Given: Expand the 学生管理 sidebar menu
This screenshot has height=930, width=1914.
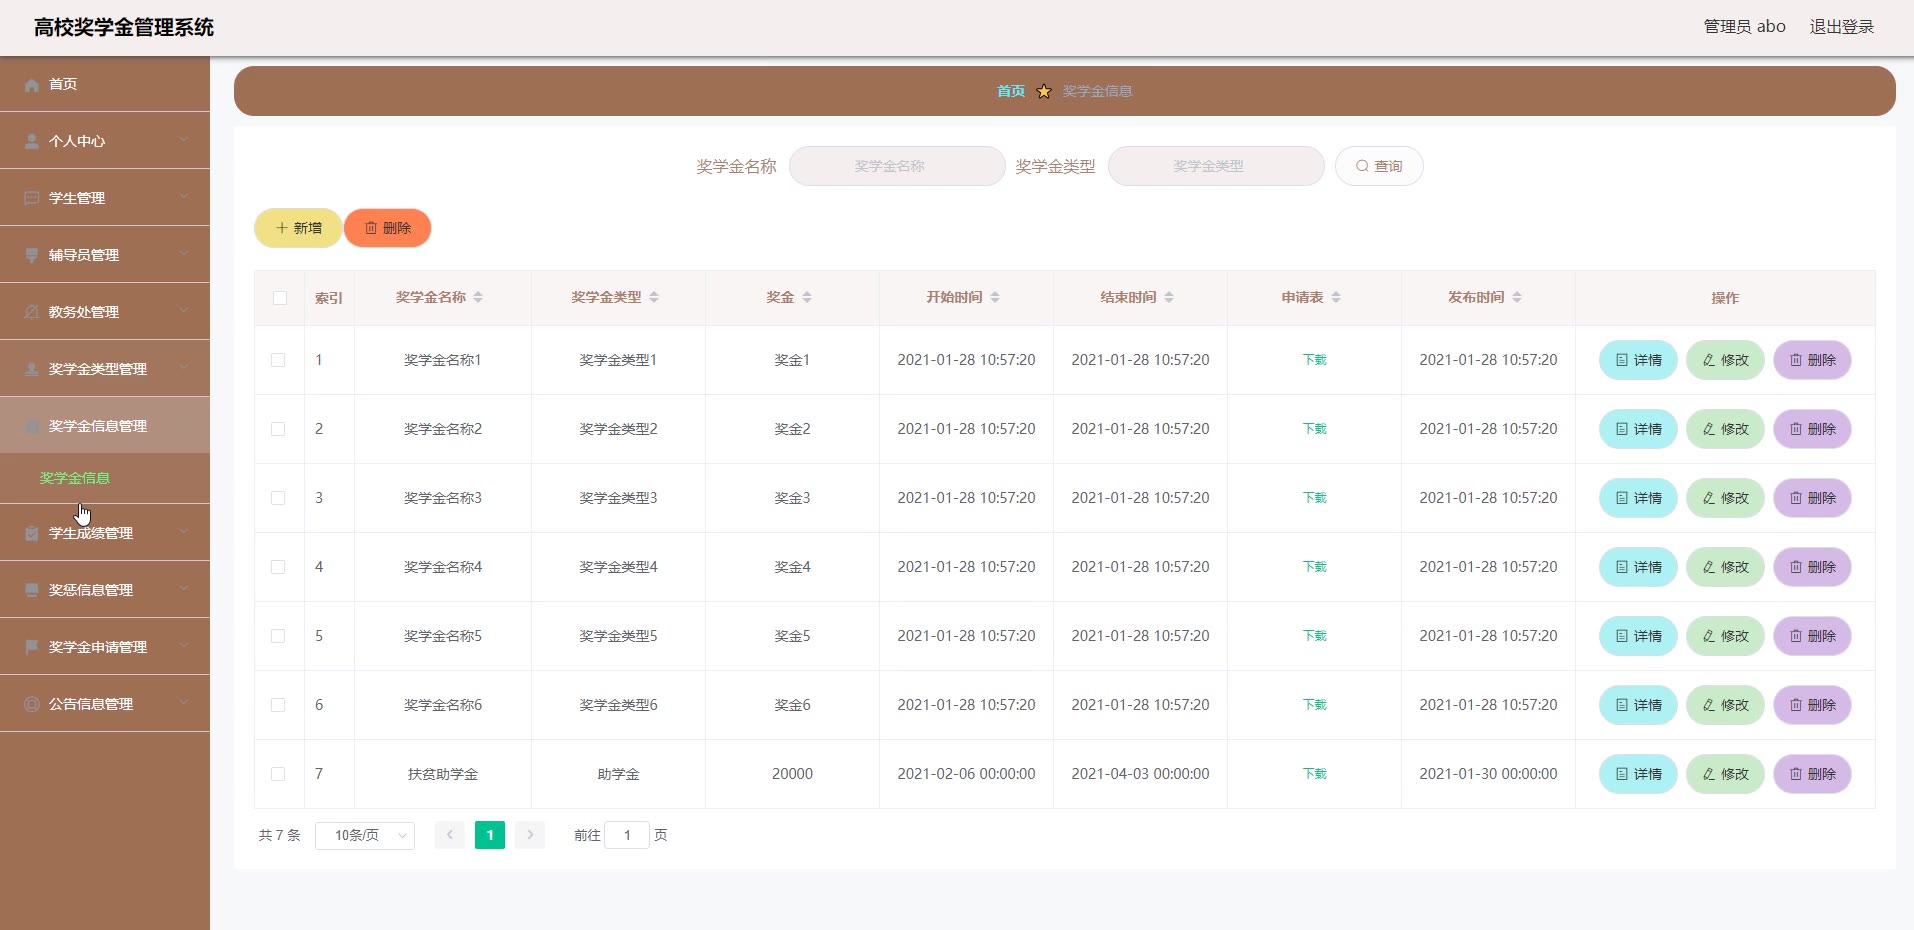Looking at the screenshot, I should (105, 198).
